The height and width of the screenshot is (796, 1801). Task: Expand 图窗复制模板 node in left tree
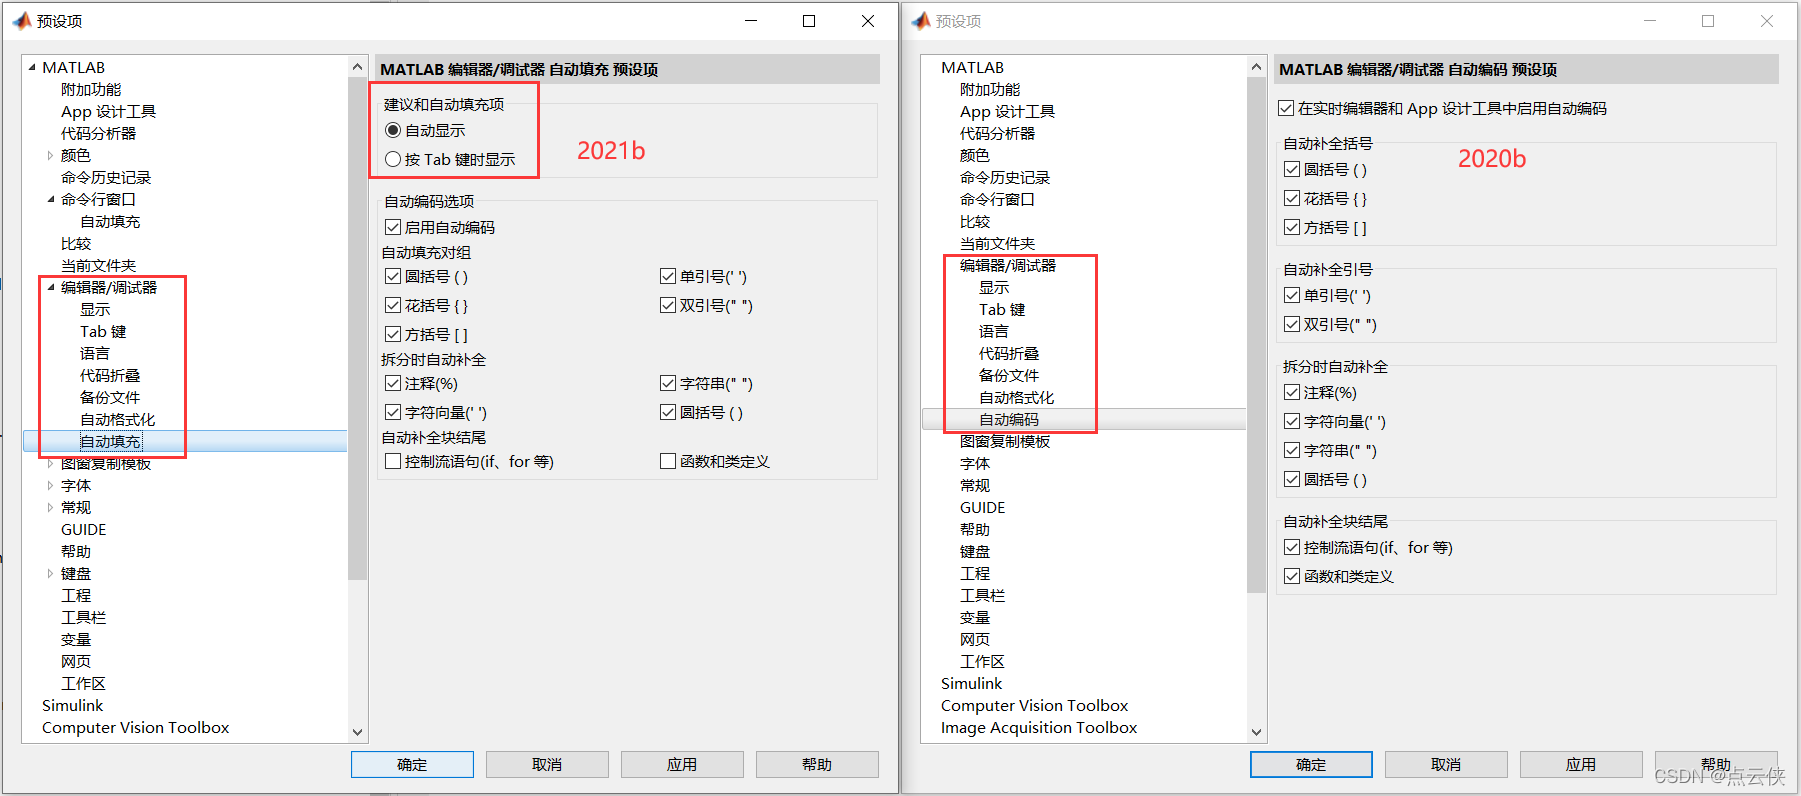point(50,464)
